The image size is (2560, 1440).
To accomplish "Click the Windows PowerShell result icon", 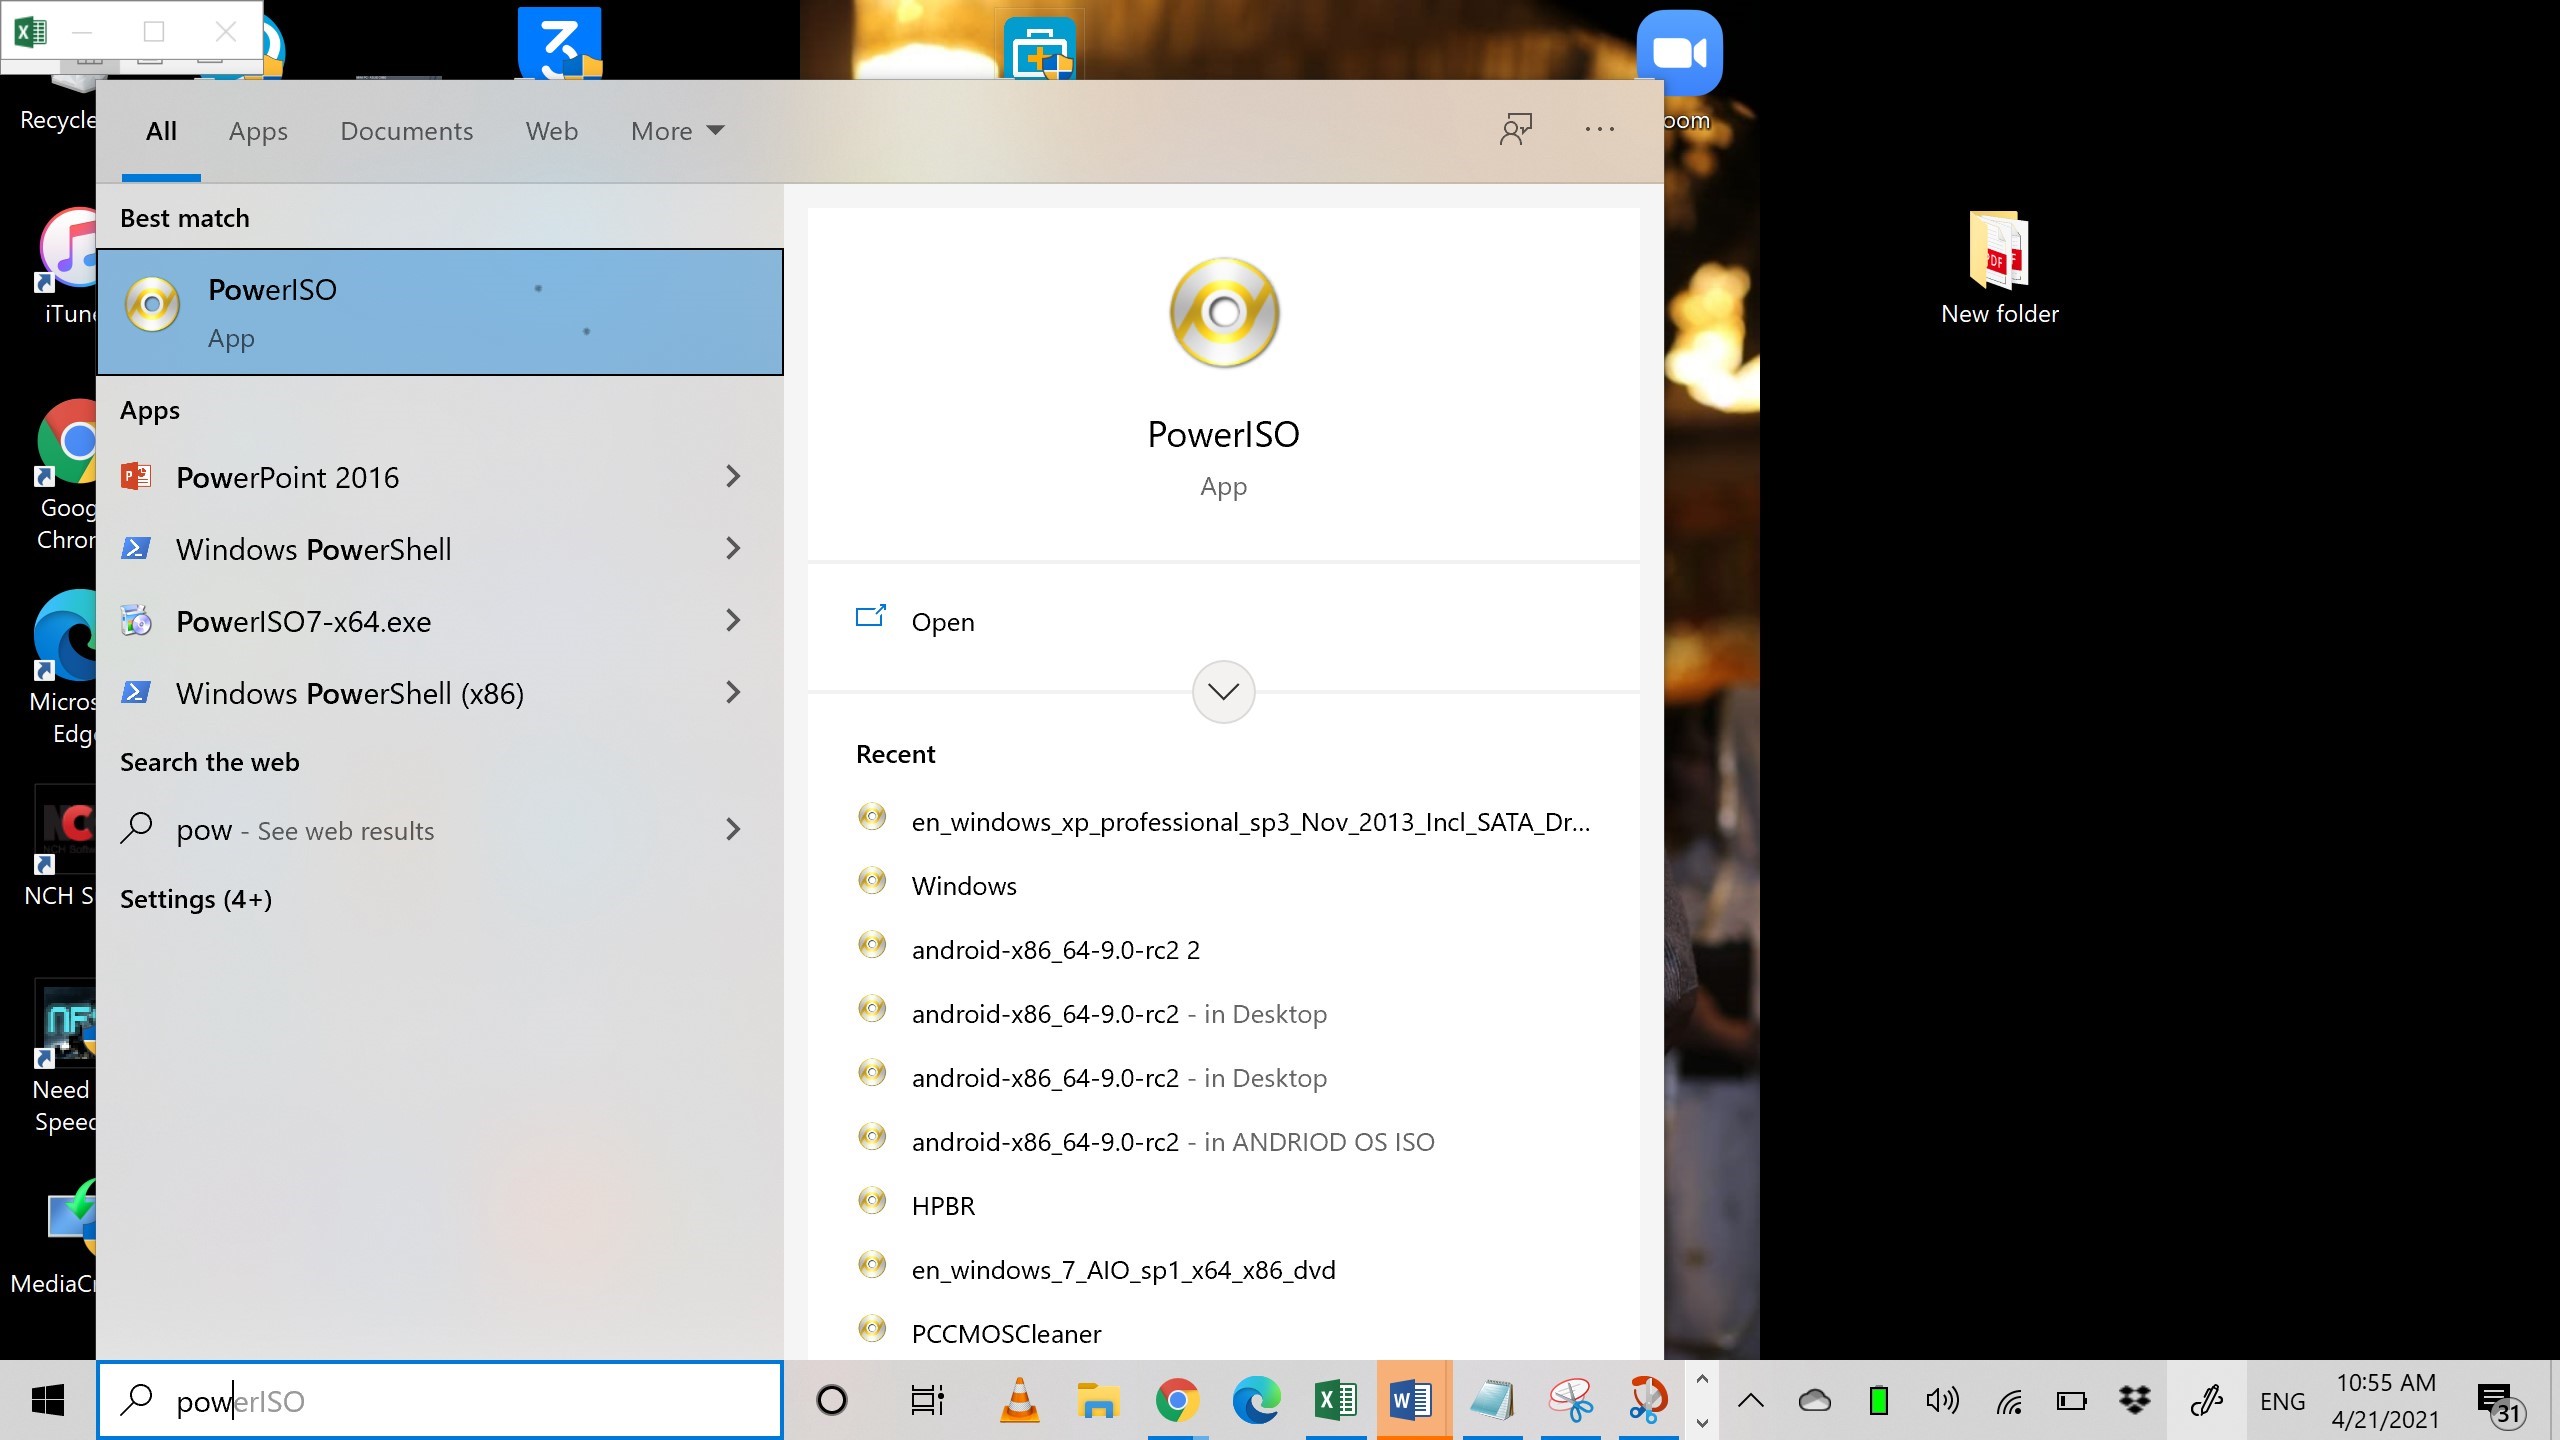I will [136, 548].
